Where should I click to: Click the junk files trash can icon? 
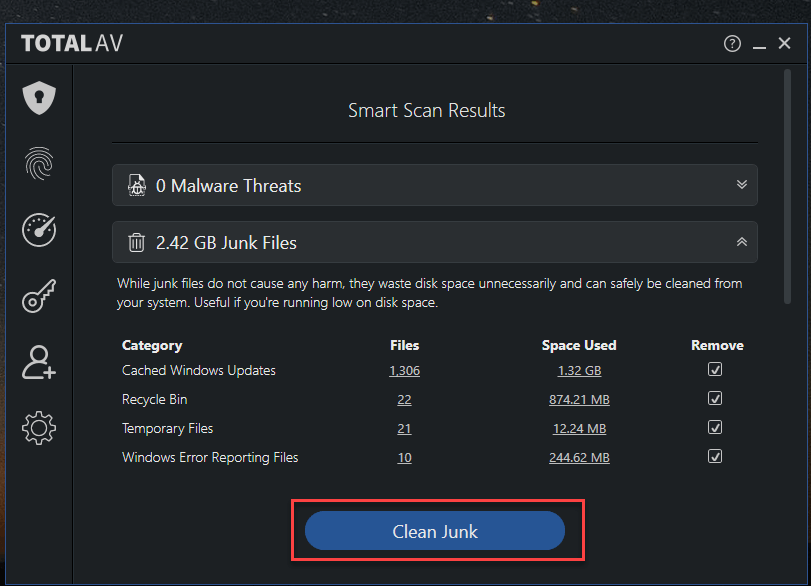[137, 242]
